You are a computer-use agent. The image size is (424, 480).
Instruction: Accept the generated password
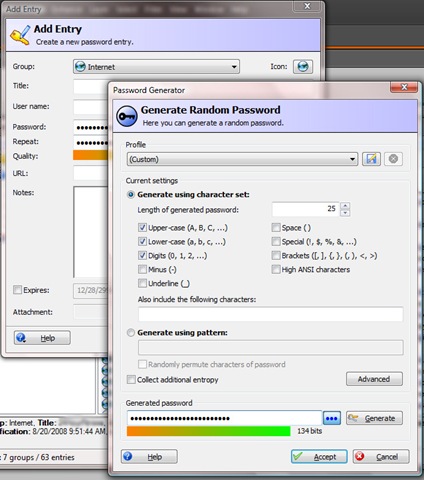[x=319, y=457]
